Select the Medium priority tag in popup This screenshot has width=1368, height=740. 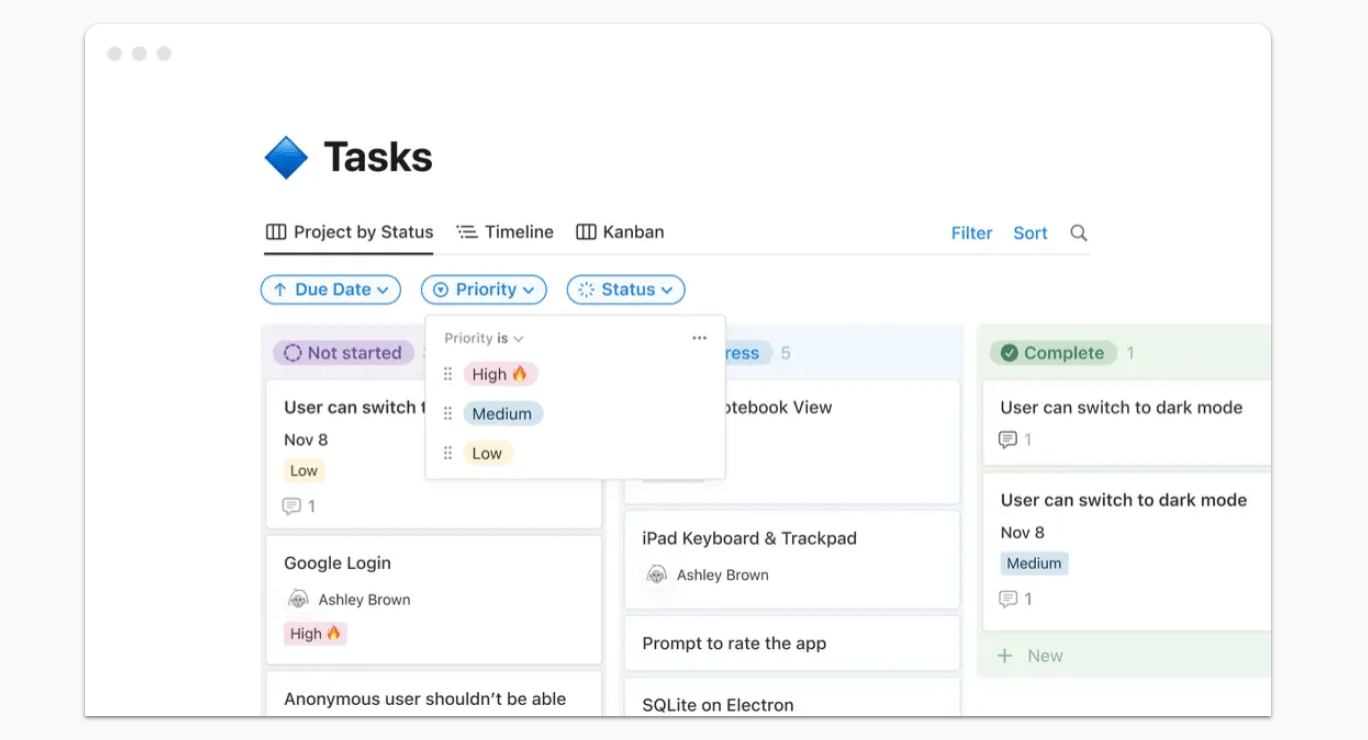coord(502,414)
